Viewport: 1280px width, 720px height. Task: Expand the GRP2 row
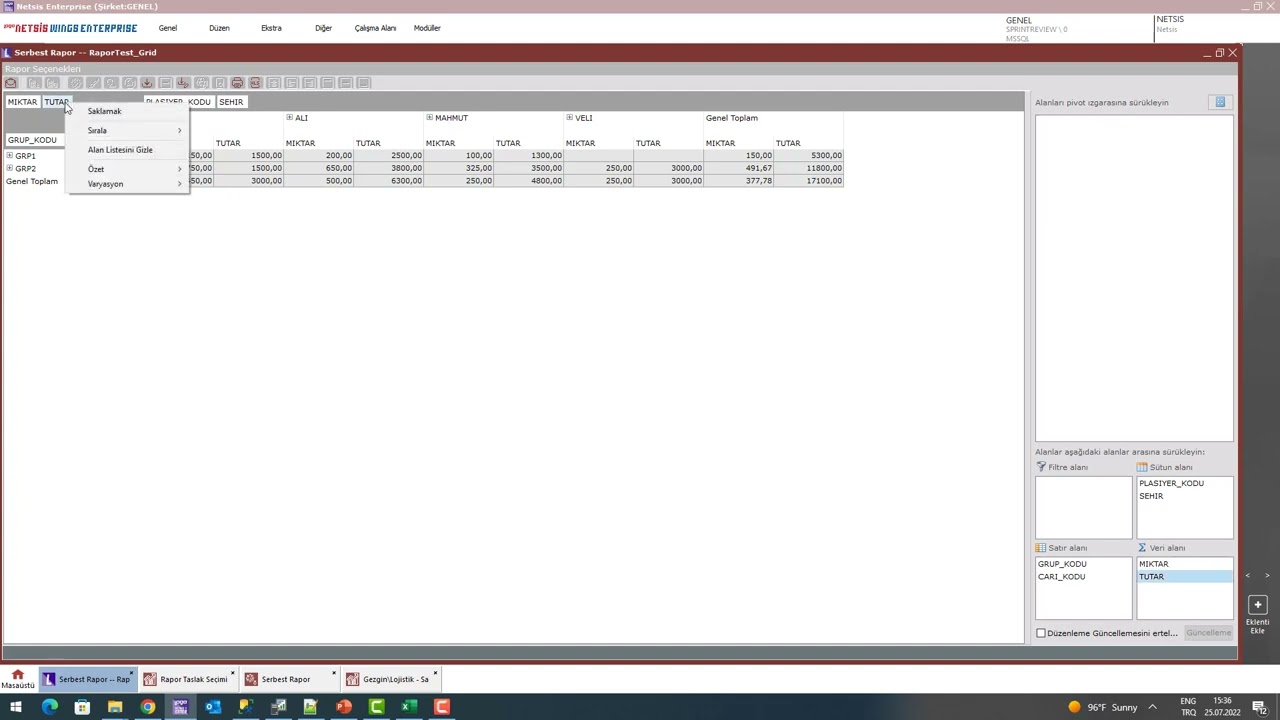tap(10, 168)
